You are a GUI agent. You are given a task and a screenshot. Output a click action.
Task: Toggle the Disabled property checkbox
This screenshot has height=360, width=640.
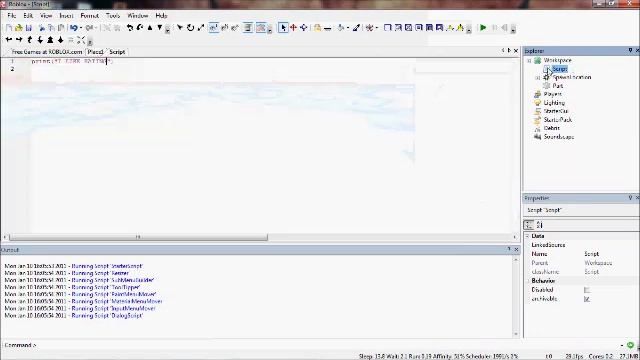coord(587,290)
